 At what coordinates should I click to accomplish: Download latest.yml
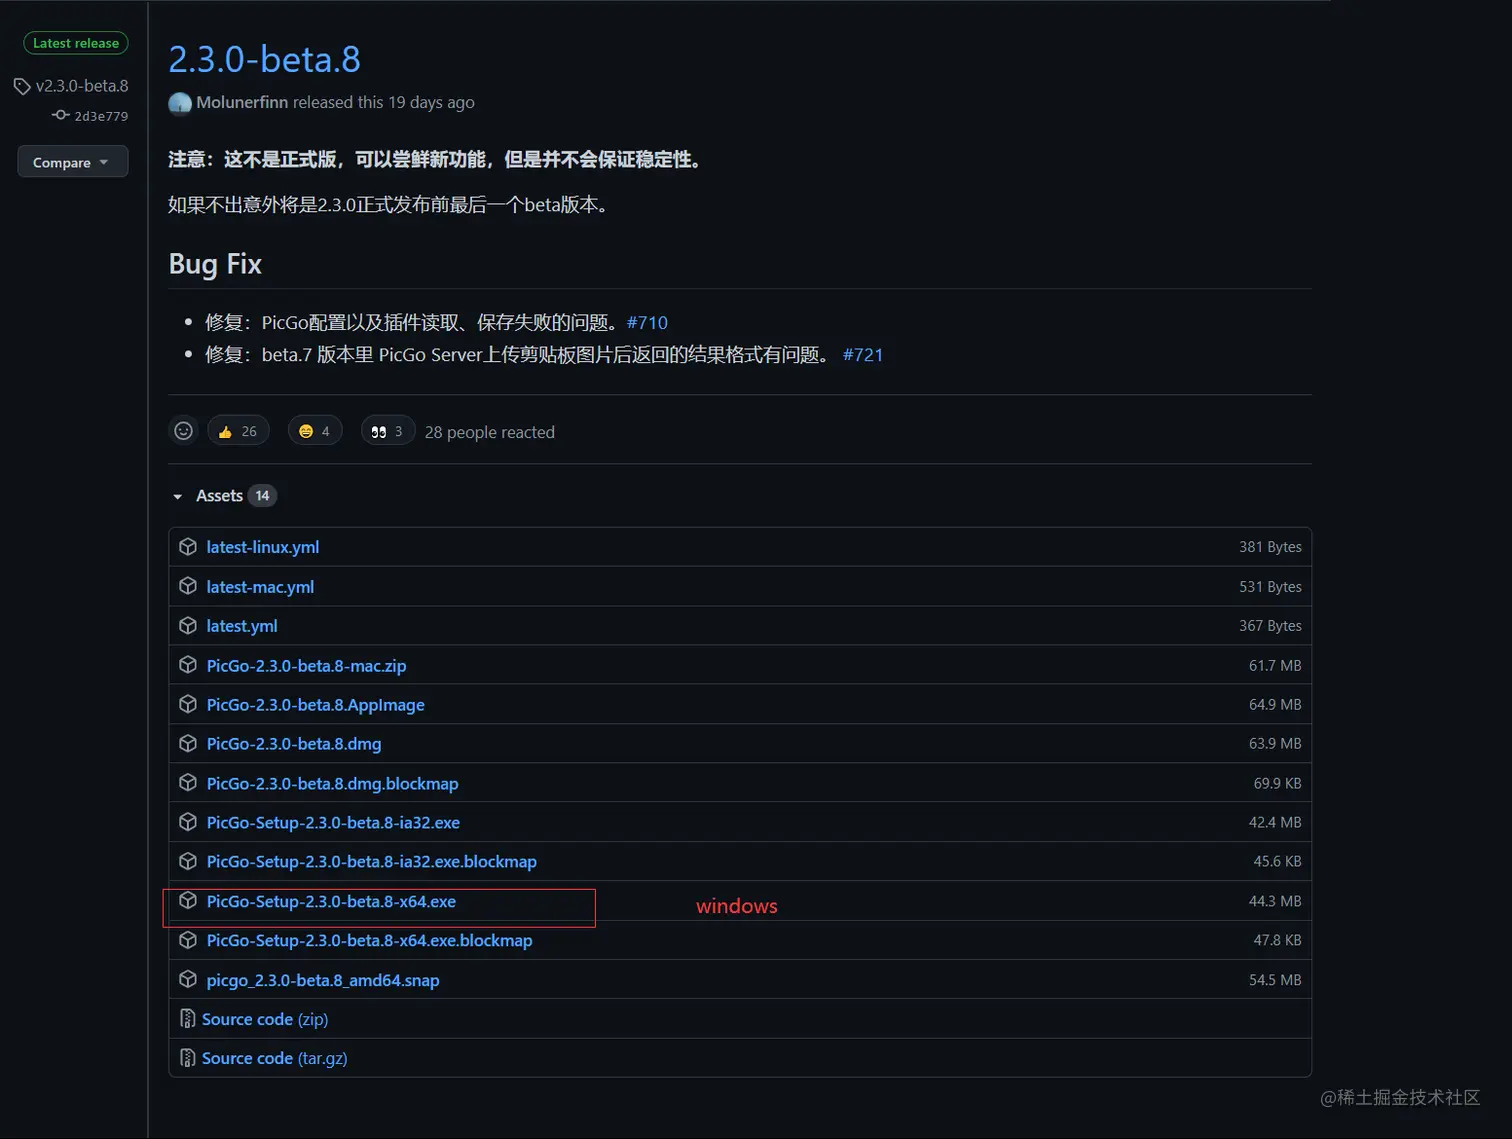pos(242,626)
